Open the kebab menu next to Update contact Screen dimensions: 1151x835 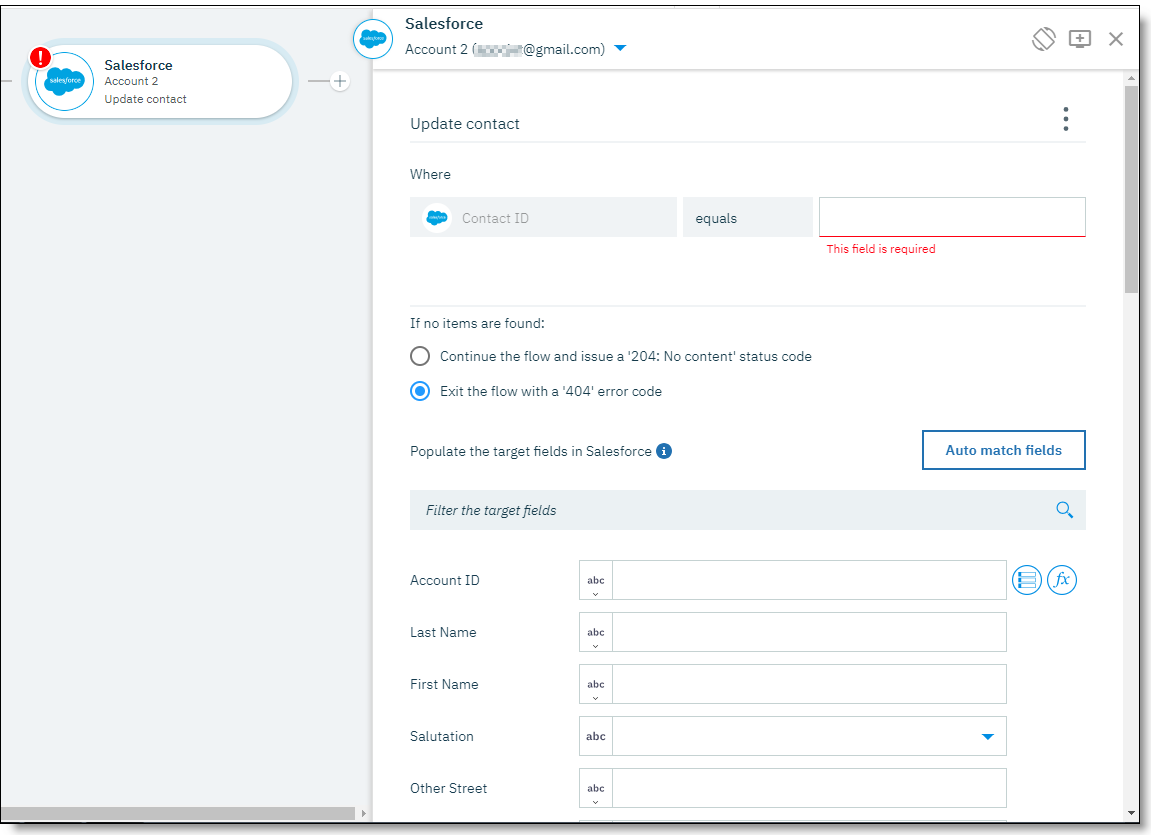click(1065, 118)
